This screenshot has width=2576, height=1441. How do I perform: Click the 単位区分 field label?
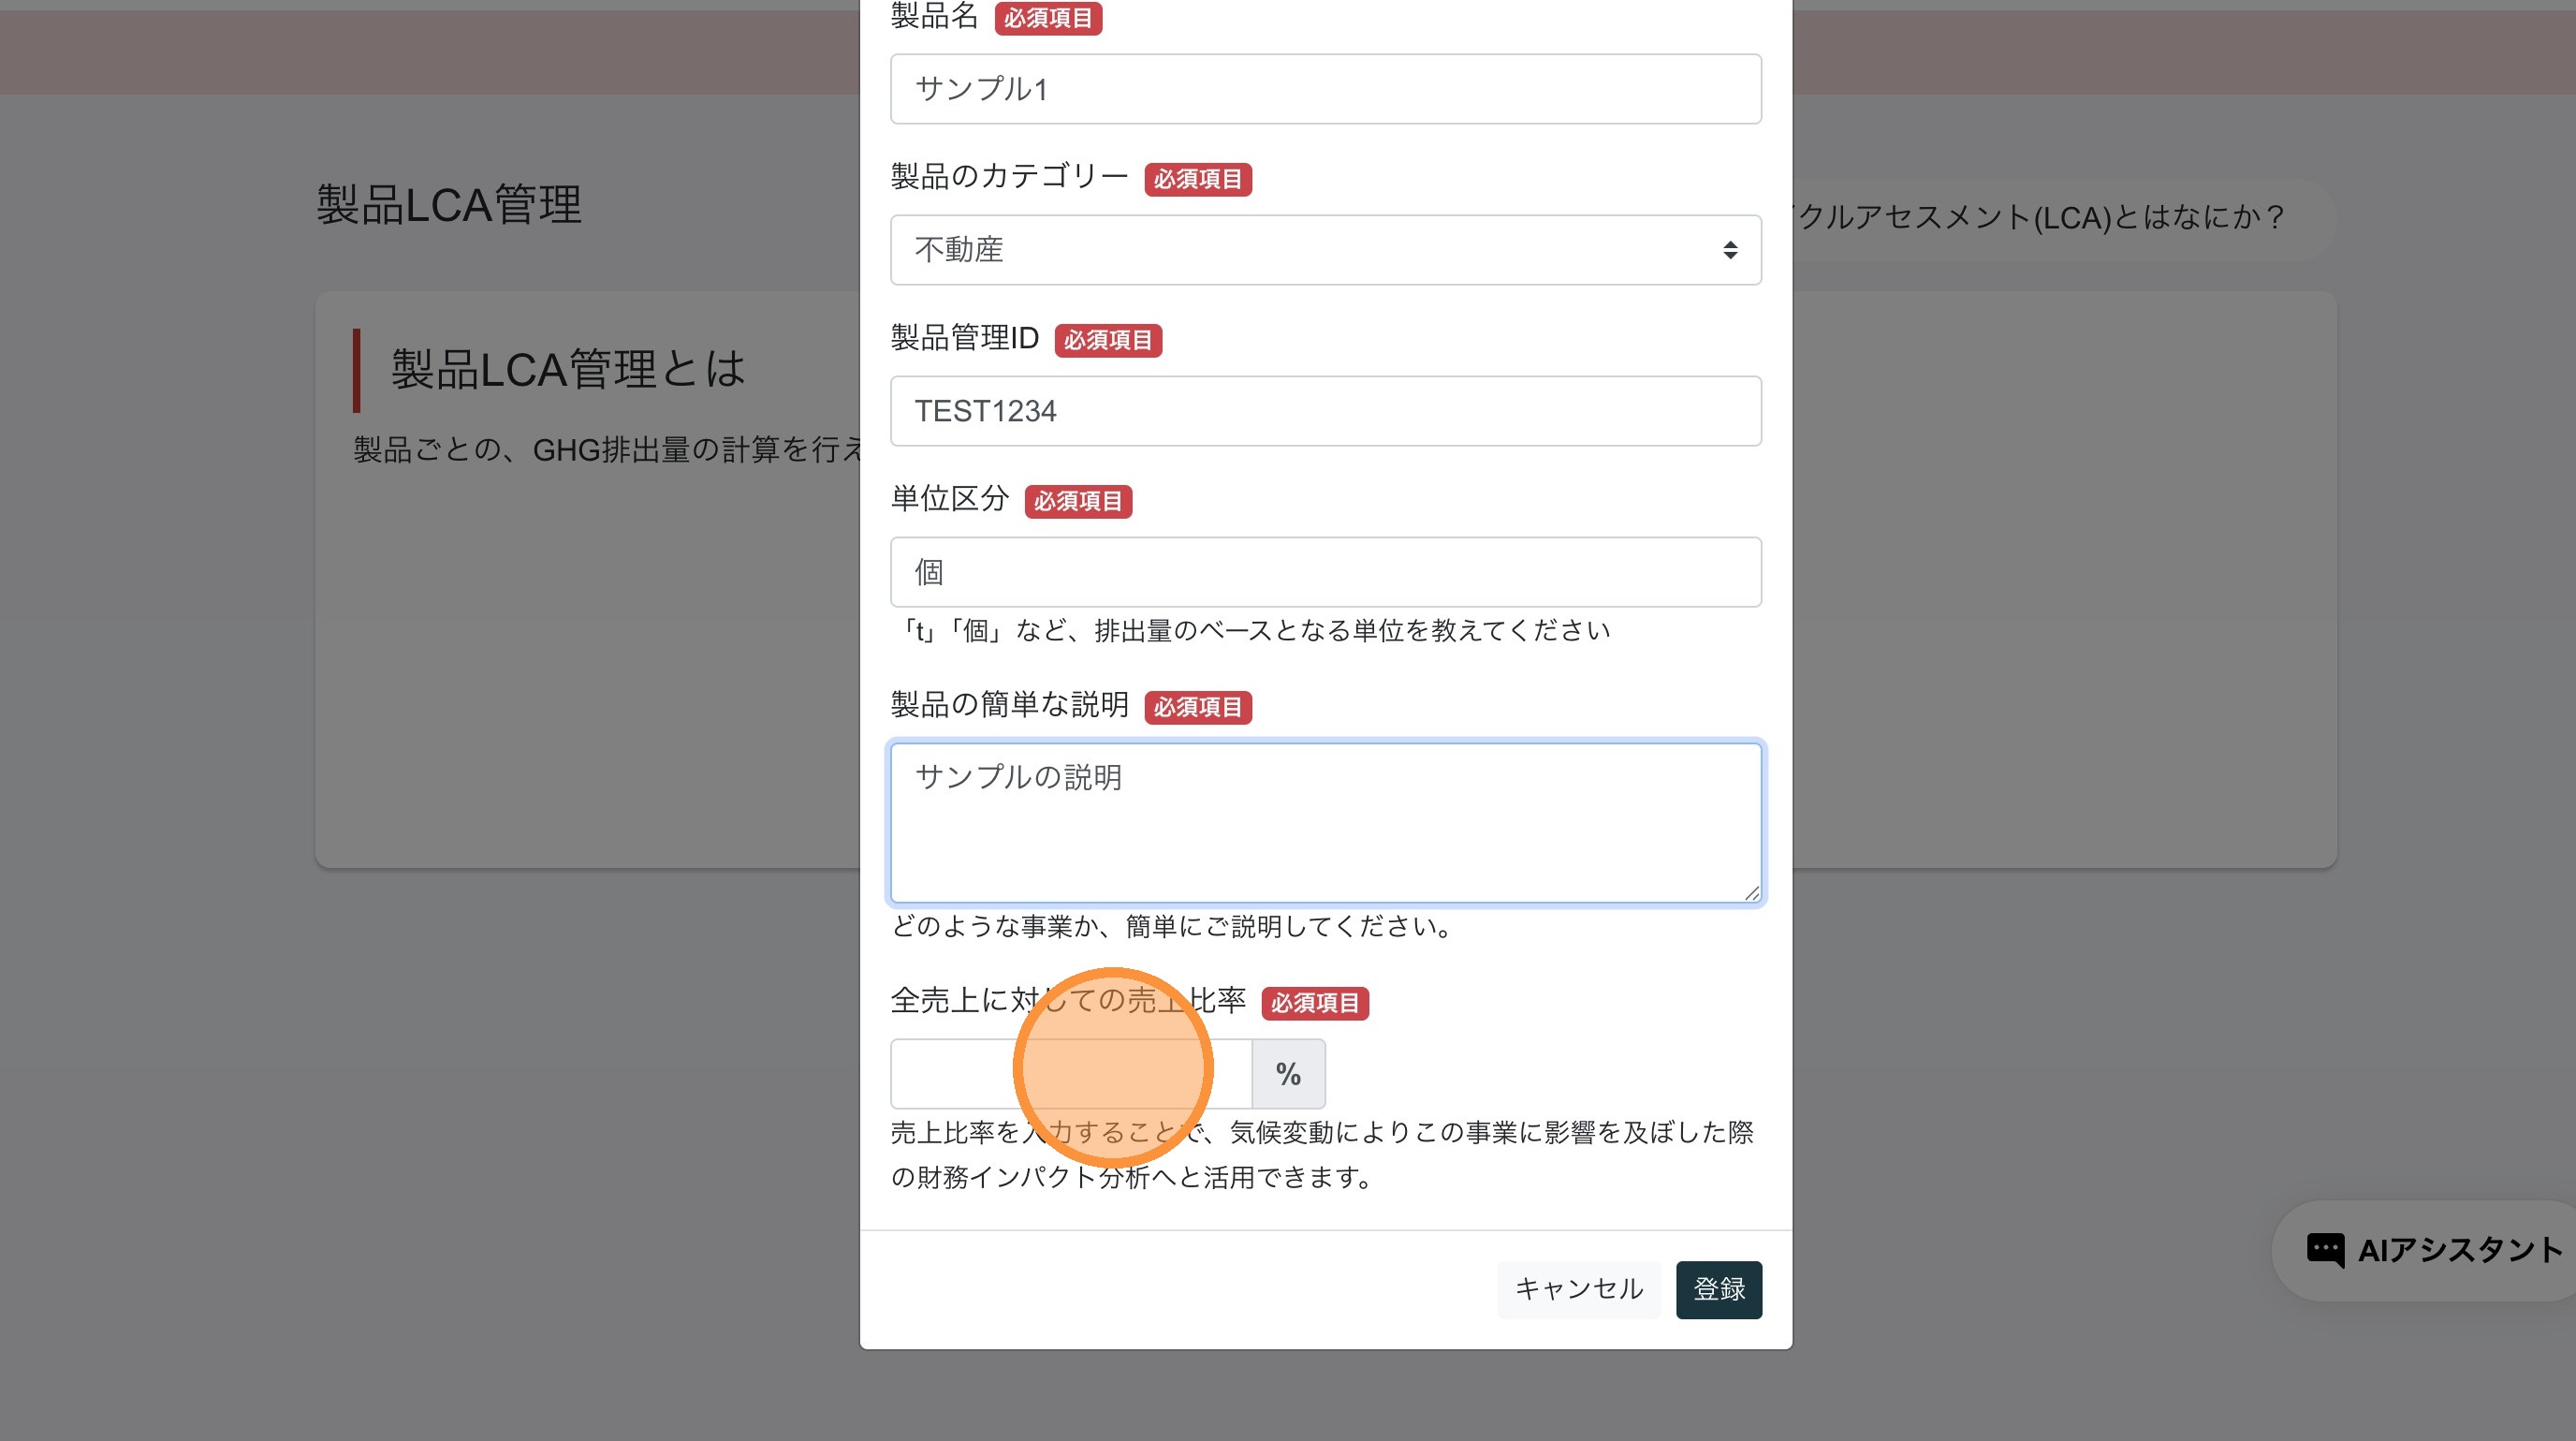click(949, 499)
